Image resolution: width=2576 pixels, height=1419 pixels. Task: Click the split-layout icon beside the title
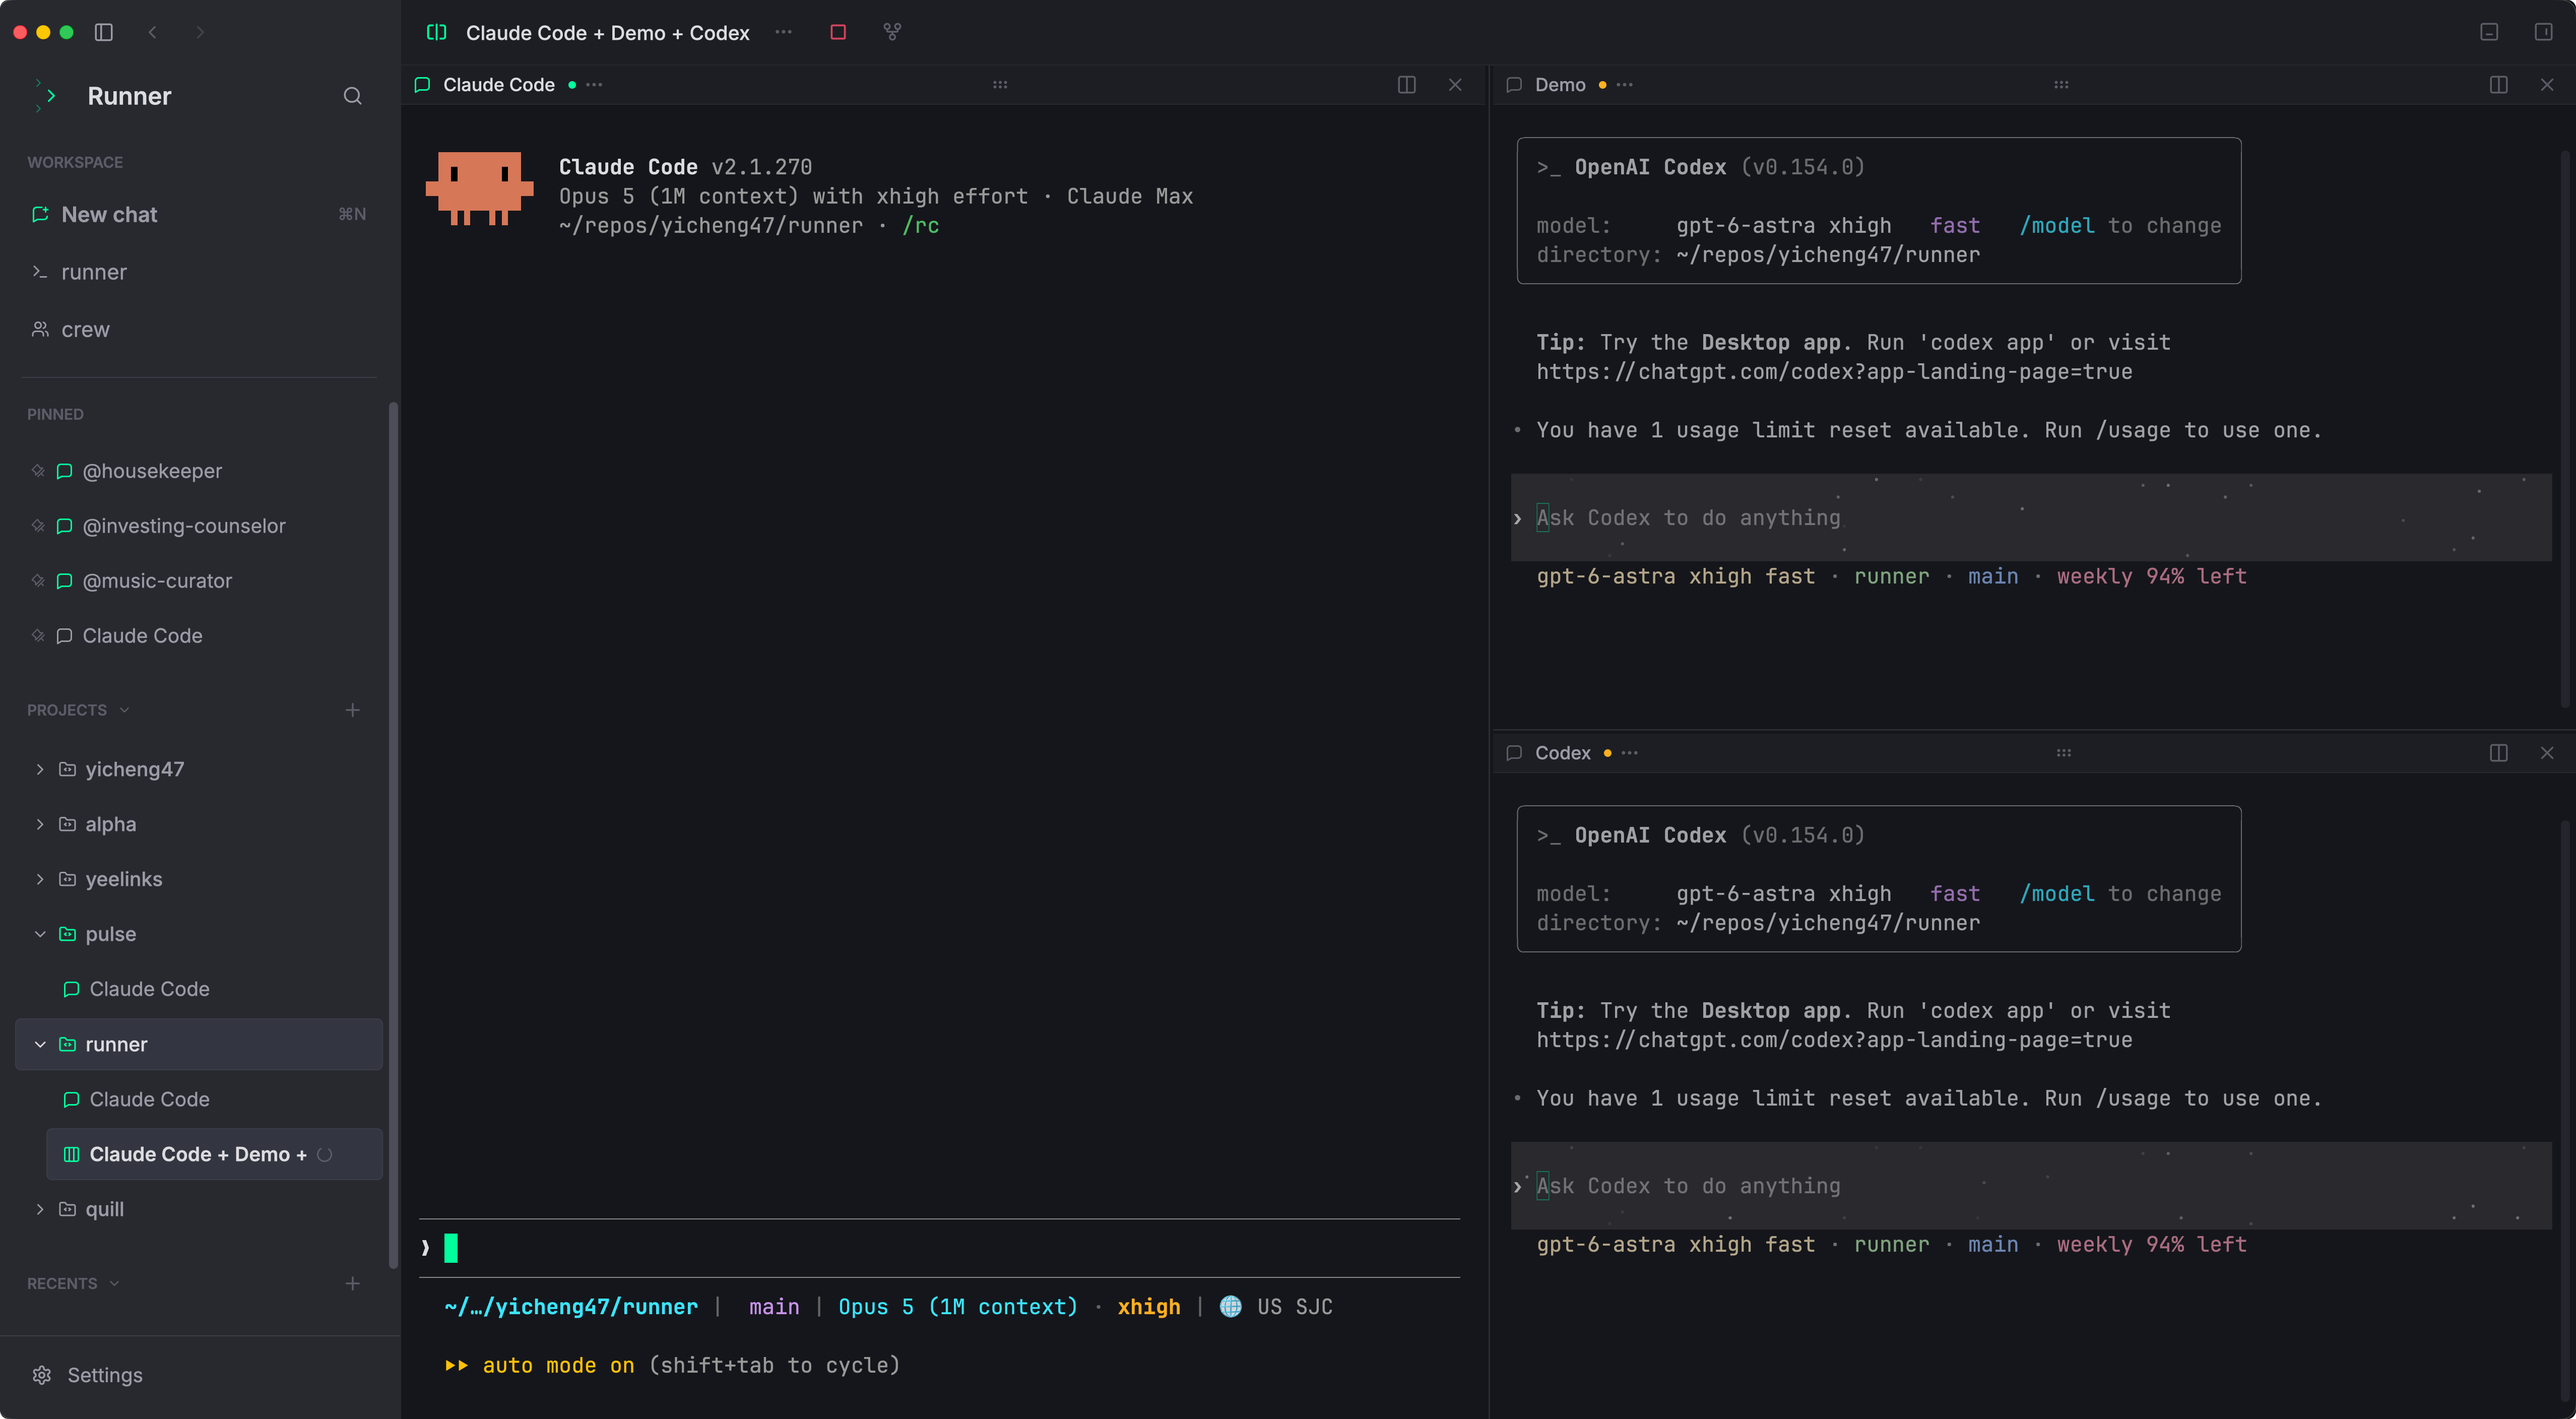click(436, 32)
